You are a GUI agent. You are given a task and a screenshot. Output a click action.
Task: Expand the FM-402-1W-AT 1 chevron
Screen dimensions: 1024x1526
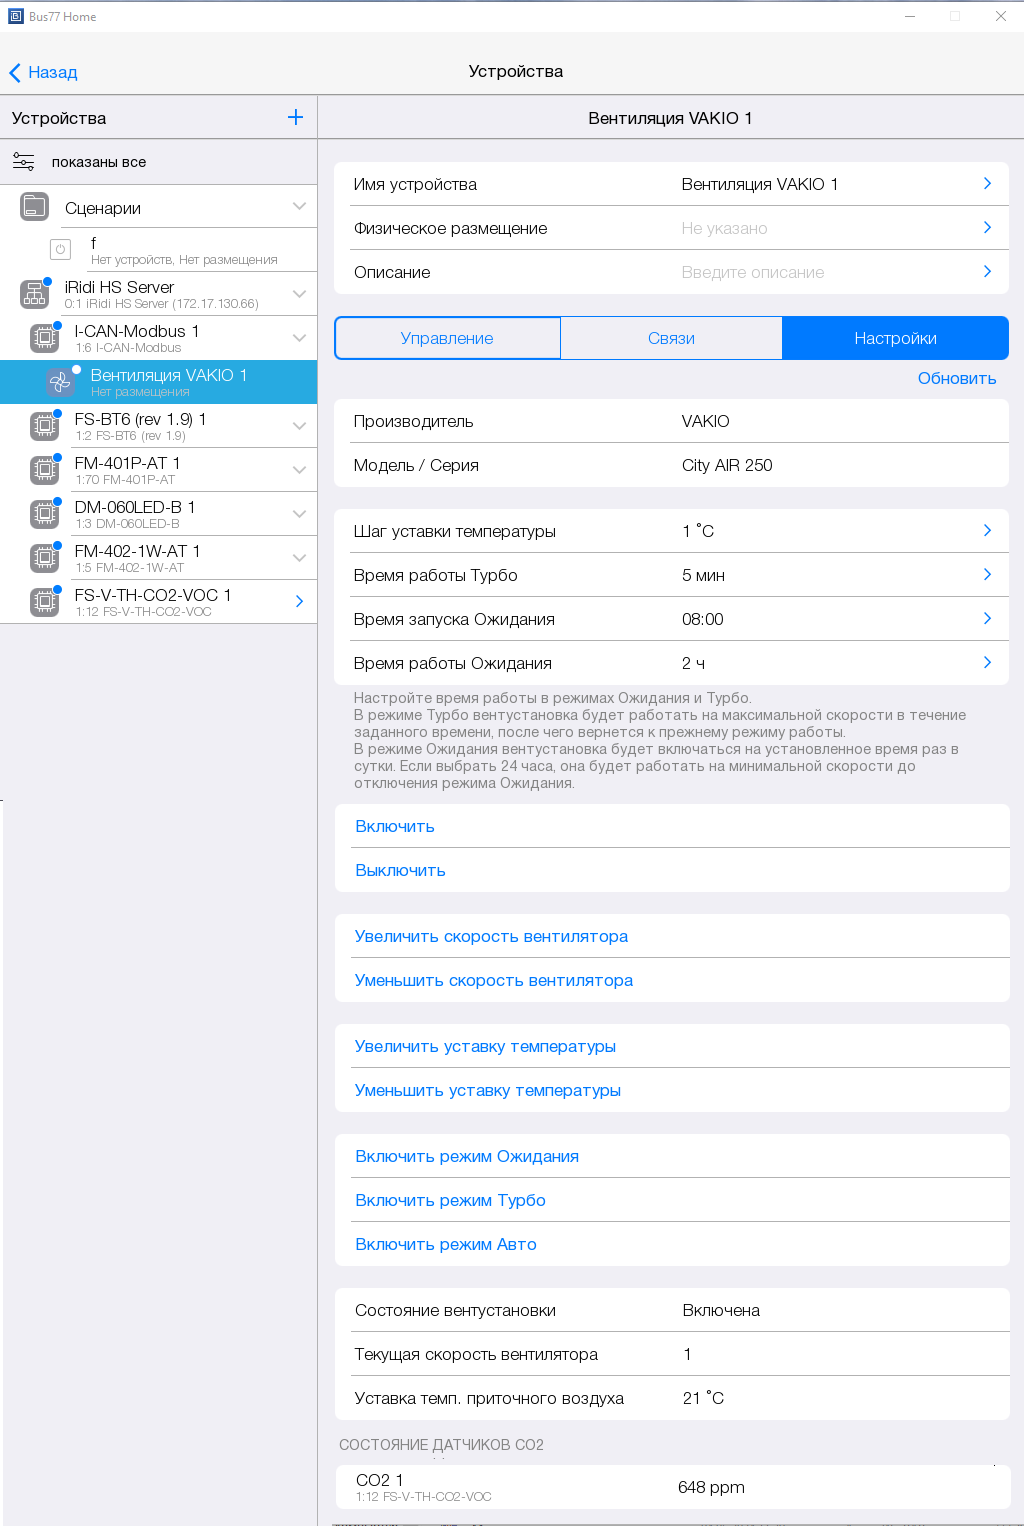299,558
